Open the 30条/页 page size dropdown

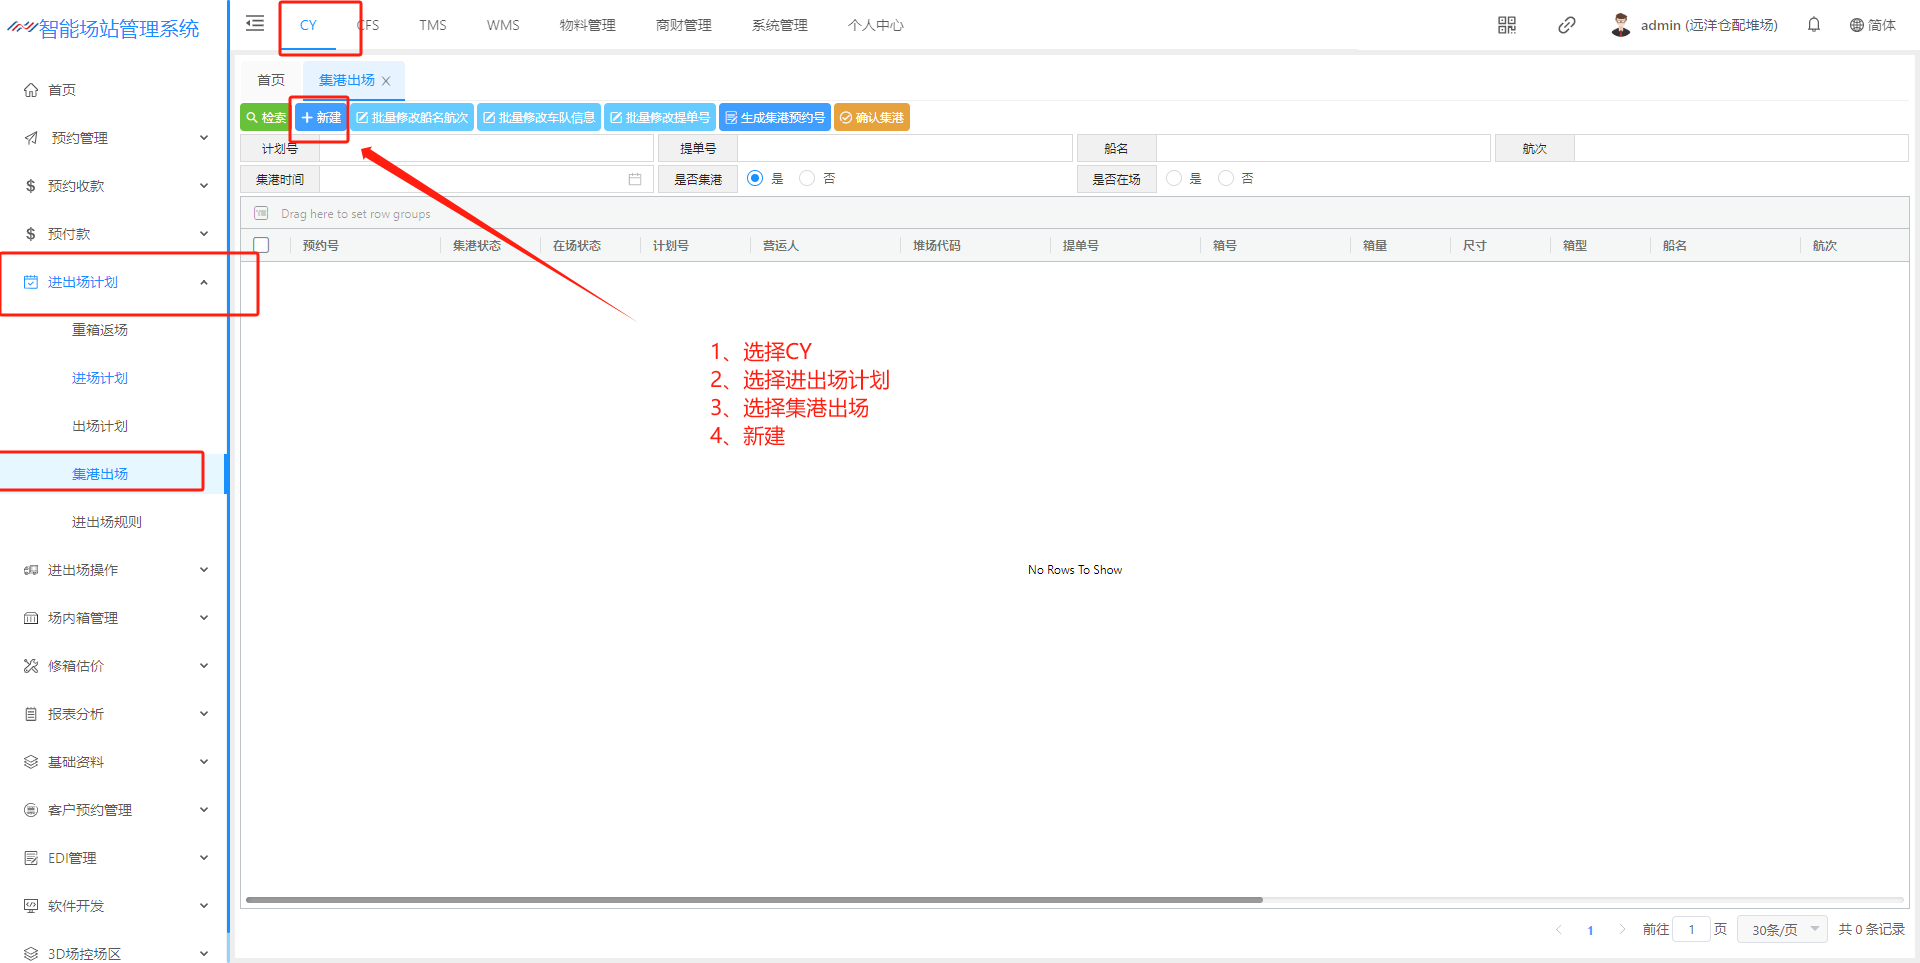click(1782, 929)
